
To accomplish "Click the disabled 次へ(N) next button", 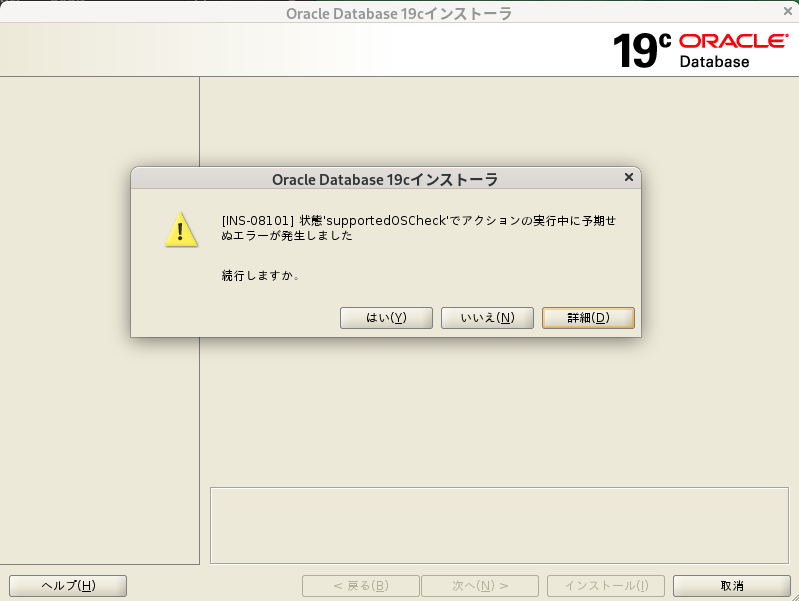I will pyautogui.click(x=480, y=586).
